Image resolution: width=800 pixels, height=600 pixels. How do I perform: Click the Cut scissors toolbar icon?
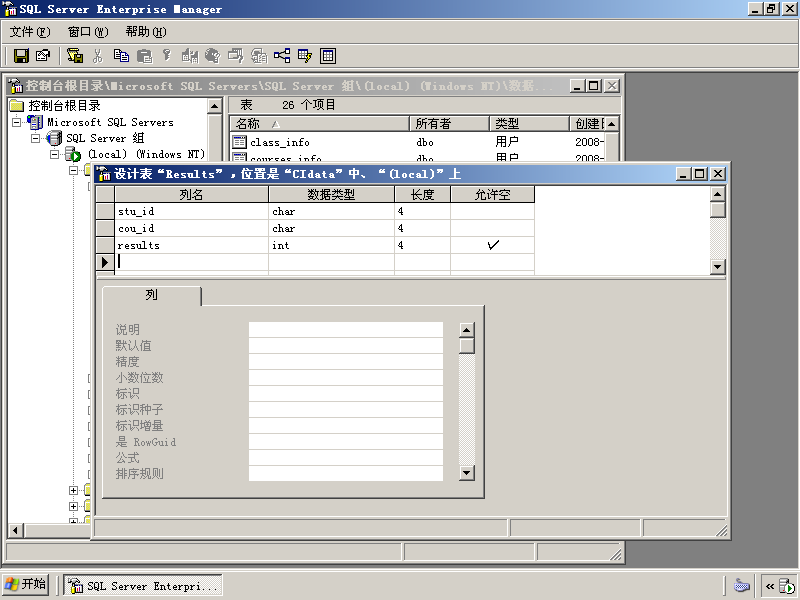(x=98, y=56)
